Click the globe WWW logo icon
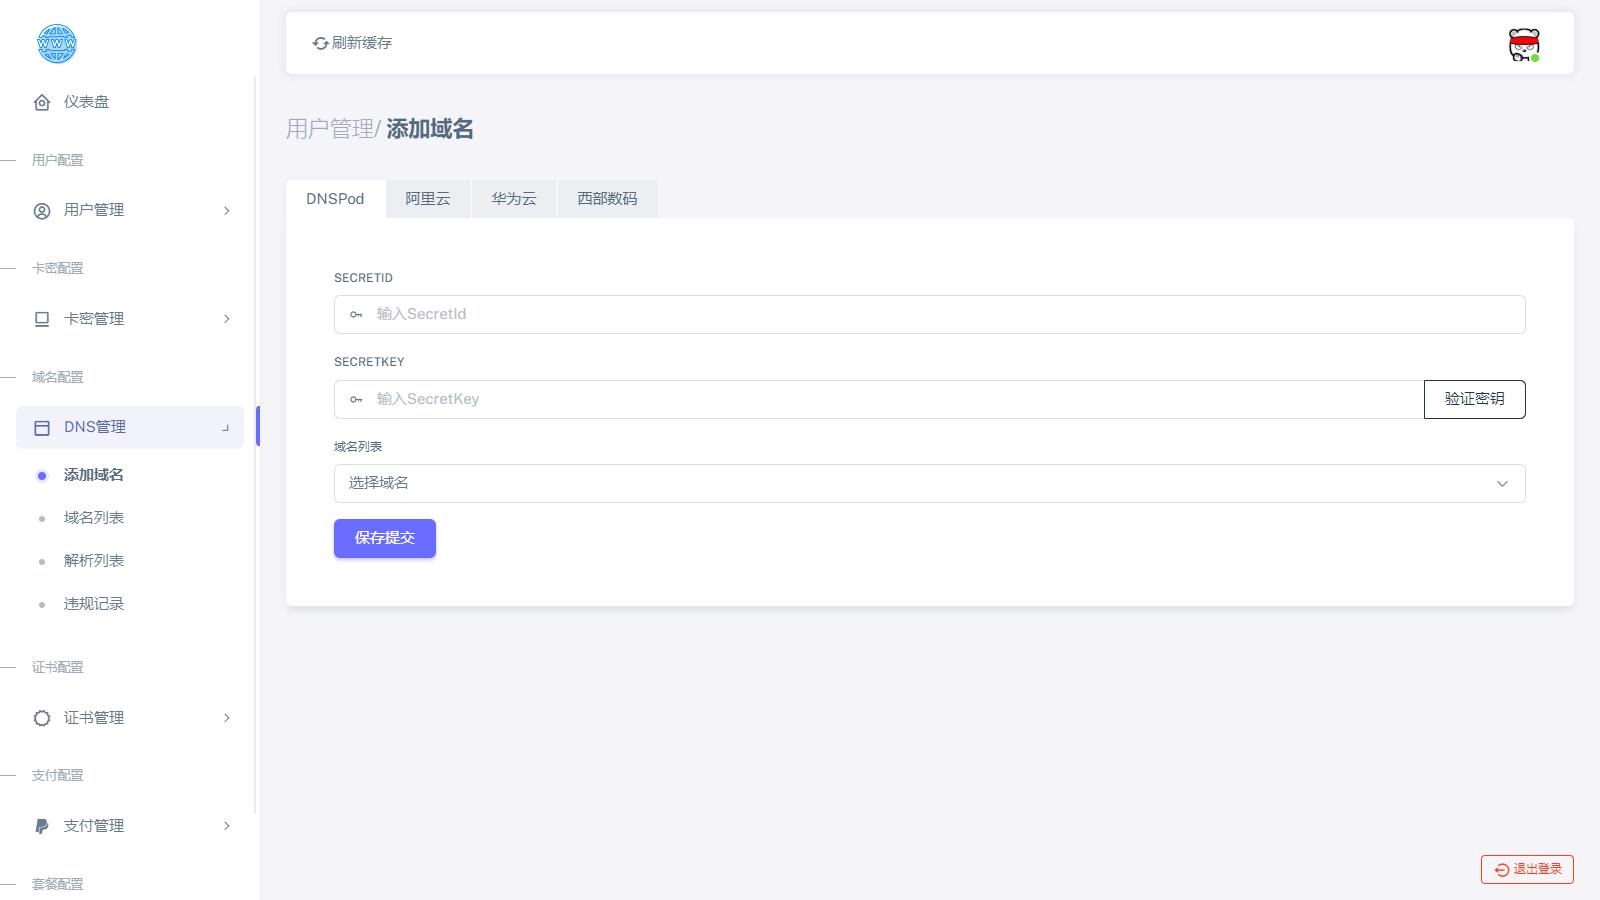Screen dimensions: 1600x900 [x=56, y=44]
